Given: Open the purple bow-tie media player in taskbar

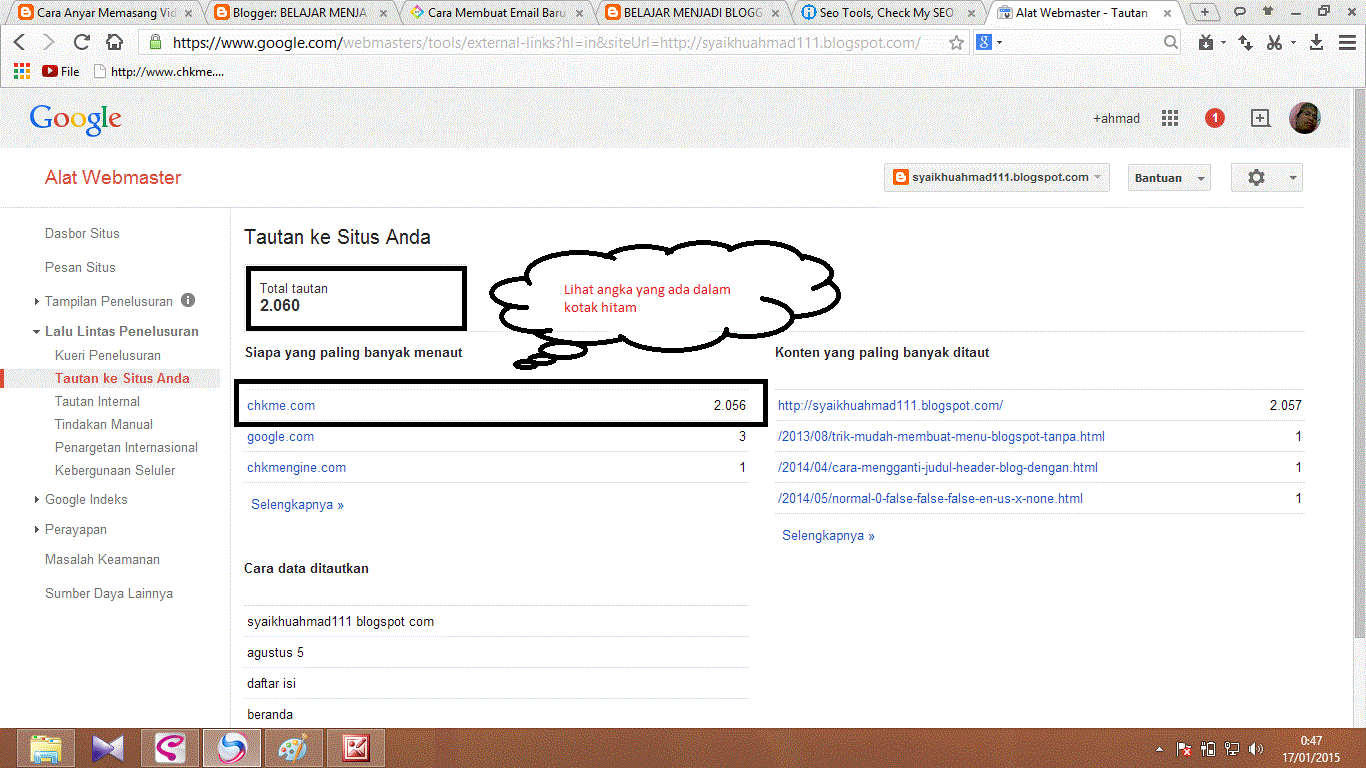Looking at the screenshot, I should [107, 748].
